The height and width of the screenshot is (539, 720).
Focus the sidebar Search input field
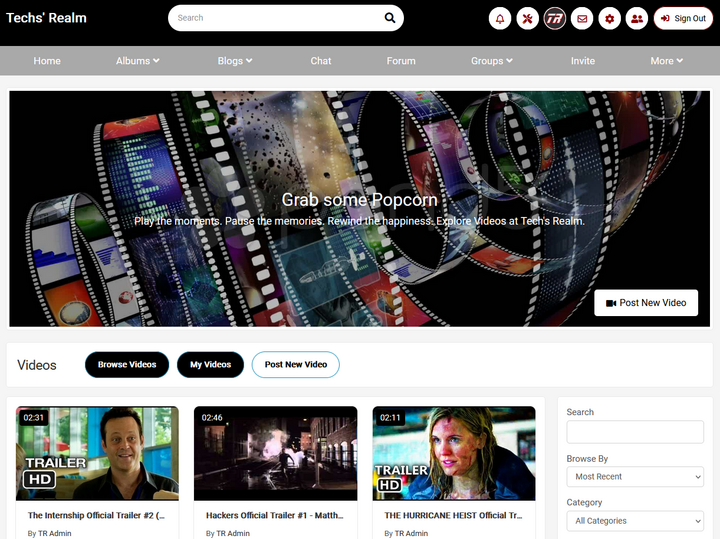coord(635,432)
